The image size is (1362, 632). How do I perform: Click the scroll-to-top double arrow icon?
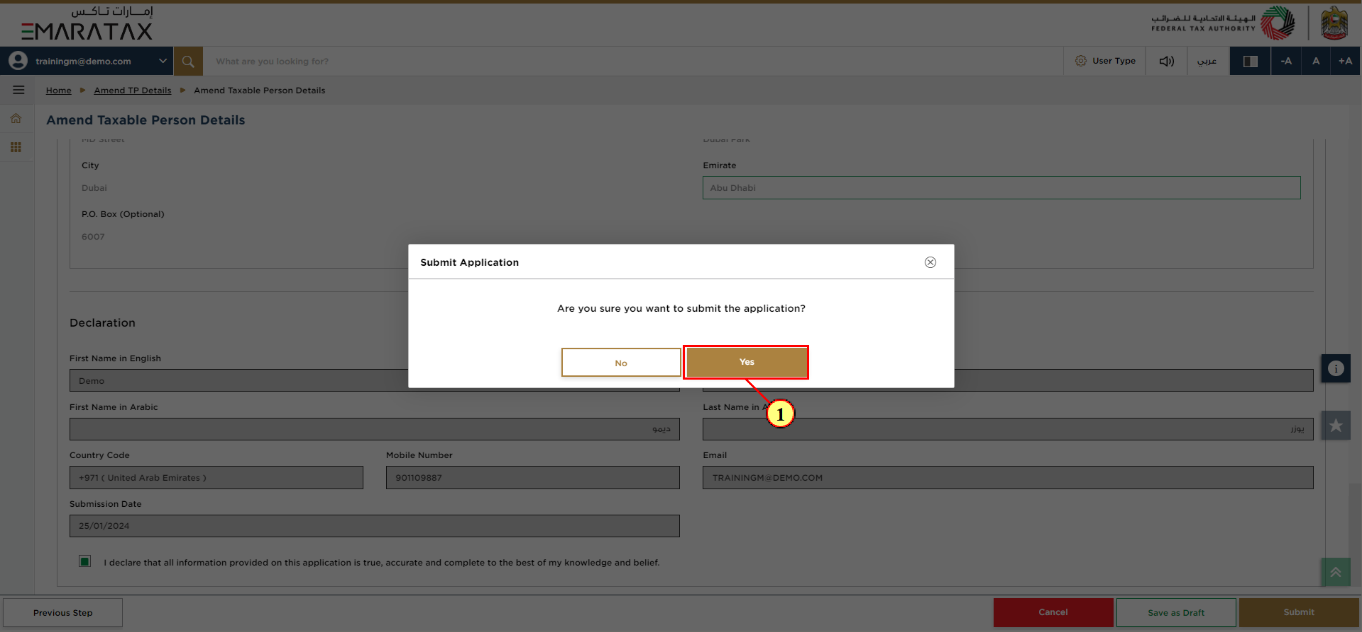click(1335, 572)
